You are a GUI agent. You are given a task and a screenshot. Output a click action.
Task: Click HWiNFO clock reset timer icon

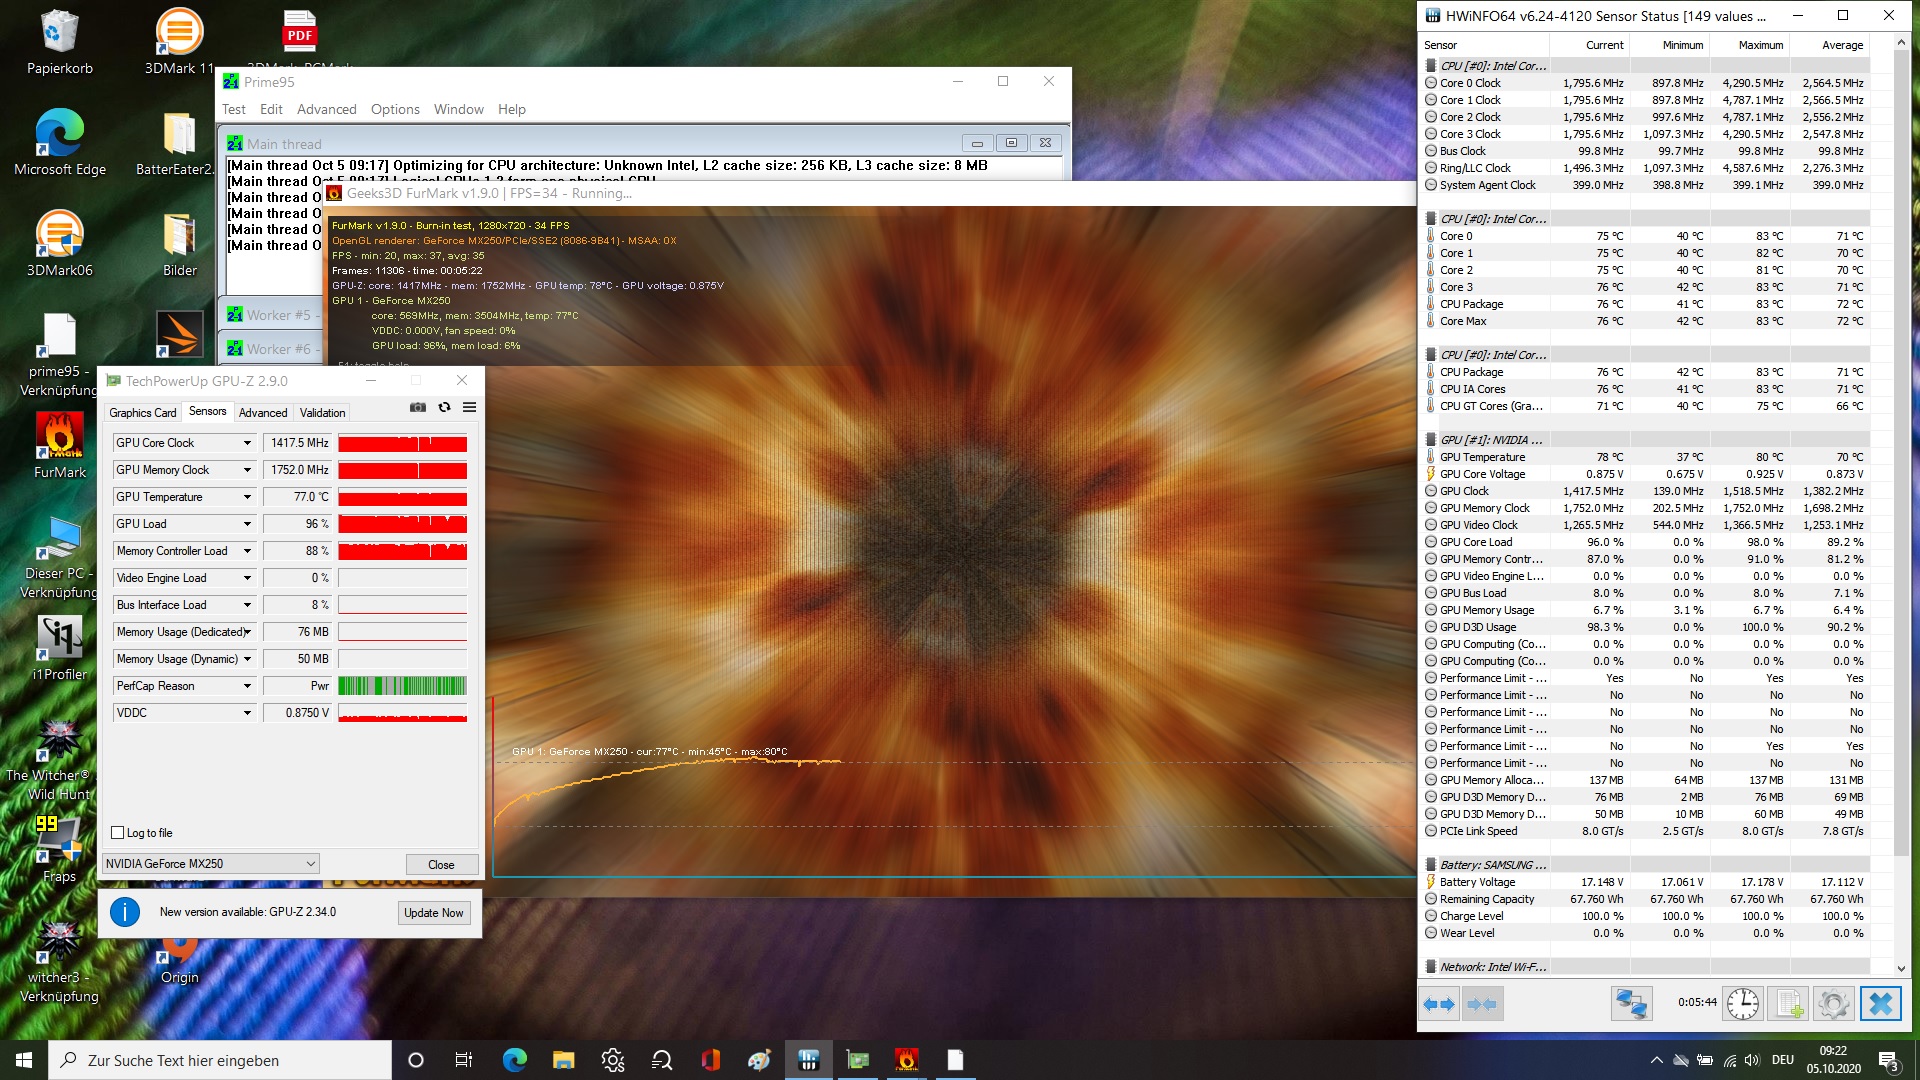(x=1742, y=1003)
